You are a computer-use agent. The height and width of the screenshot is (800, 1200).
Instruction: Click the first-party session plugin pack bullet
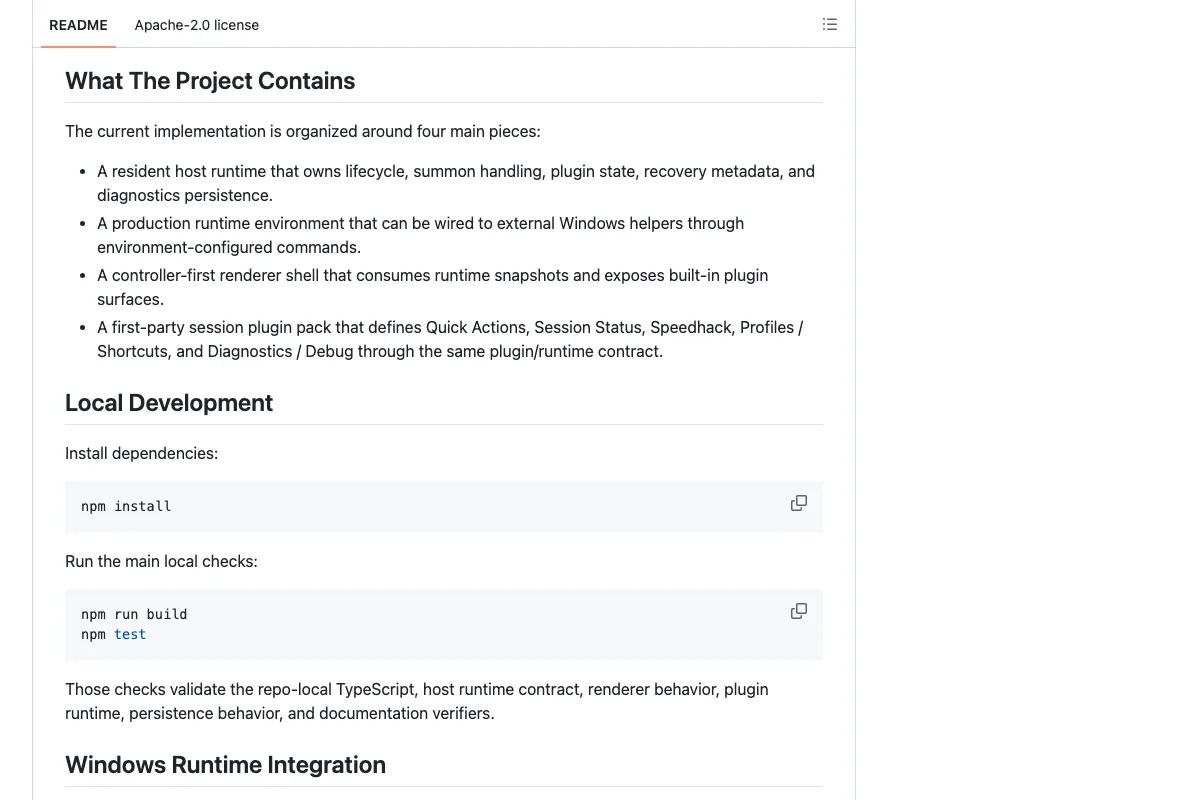[x=450, y=339]
